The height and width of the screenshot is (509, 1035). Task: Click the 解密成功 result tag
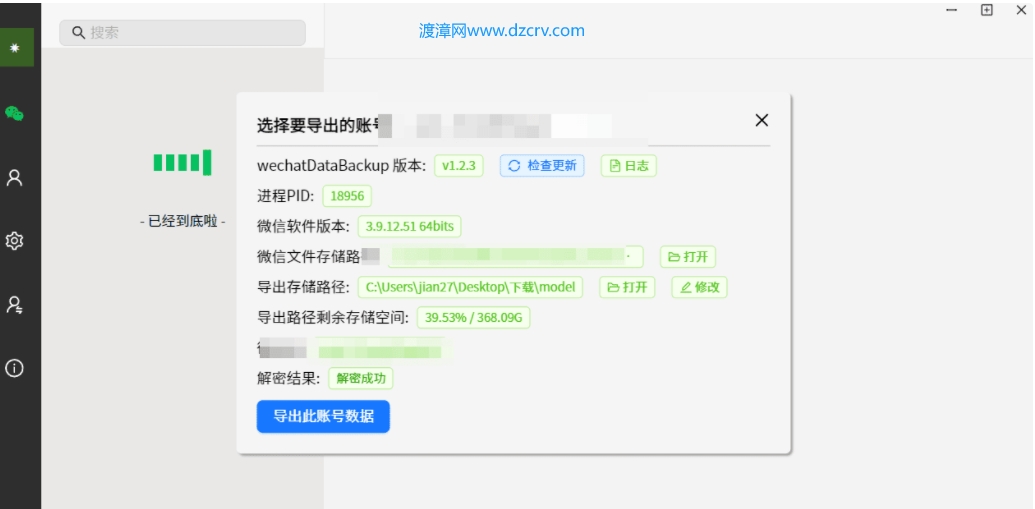[x=360, y=378]
